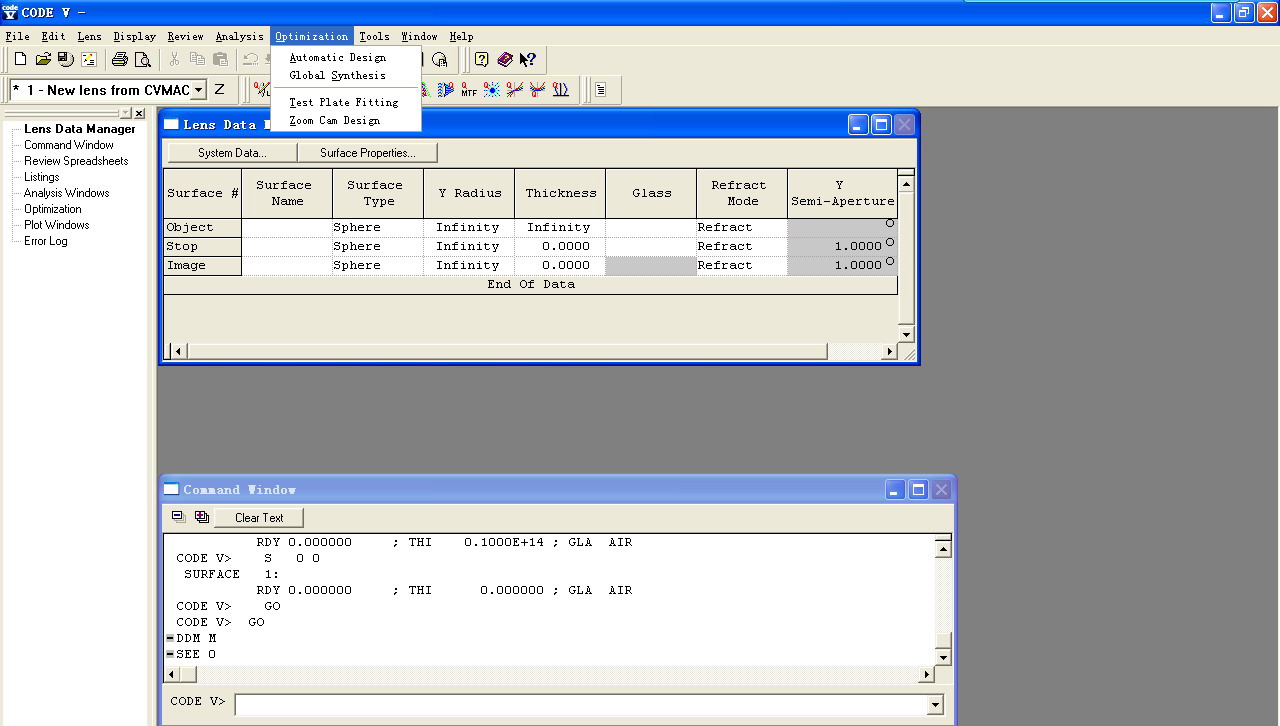Click the Stop surface row header
The image size is (1280, 726).
203,247
